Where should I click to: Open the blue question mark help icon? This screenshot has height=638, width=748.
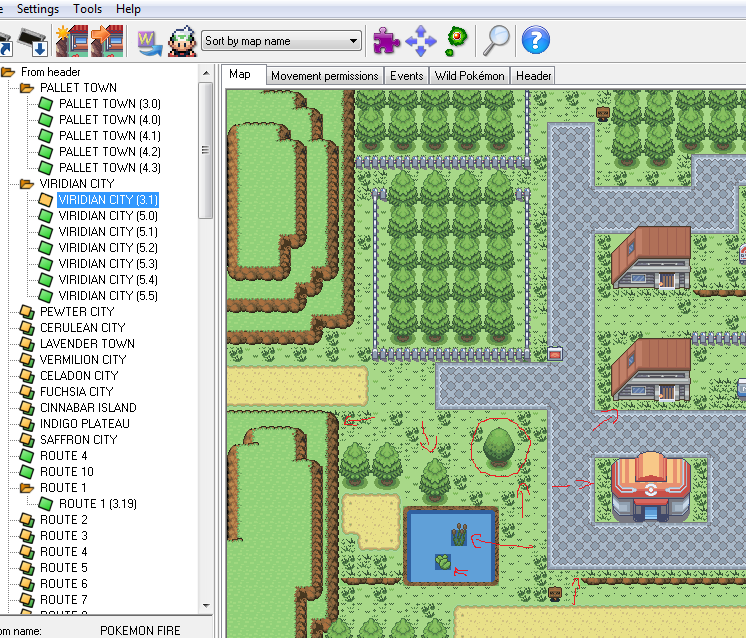pyautogui.click(x=536, y=40)
